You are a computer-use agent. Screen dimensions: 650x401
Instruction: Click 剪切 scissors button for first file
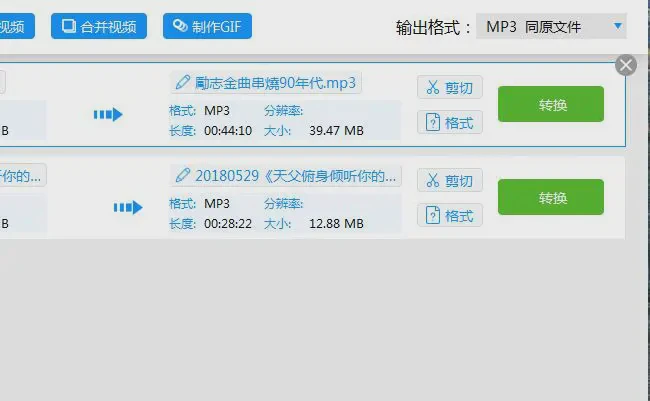[x=450, y=87]
